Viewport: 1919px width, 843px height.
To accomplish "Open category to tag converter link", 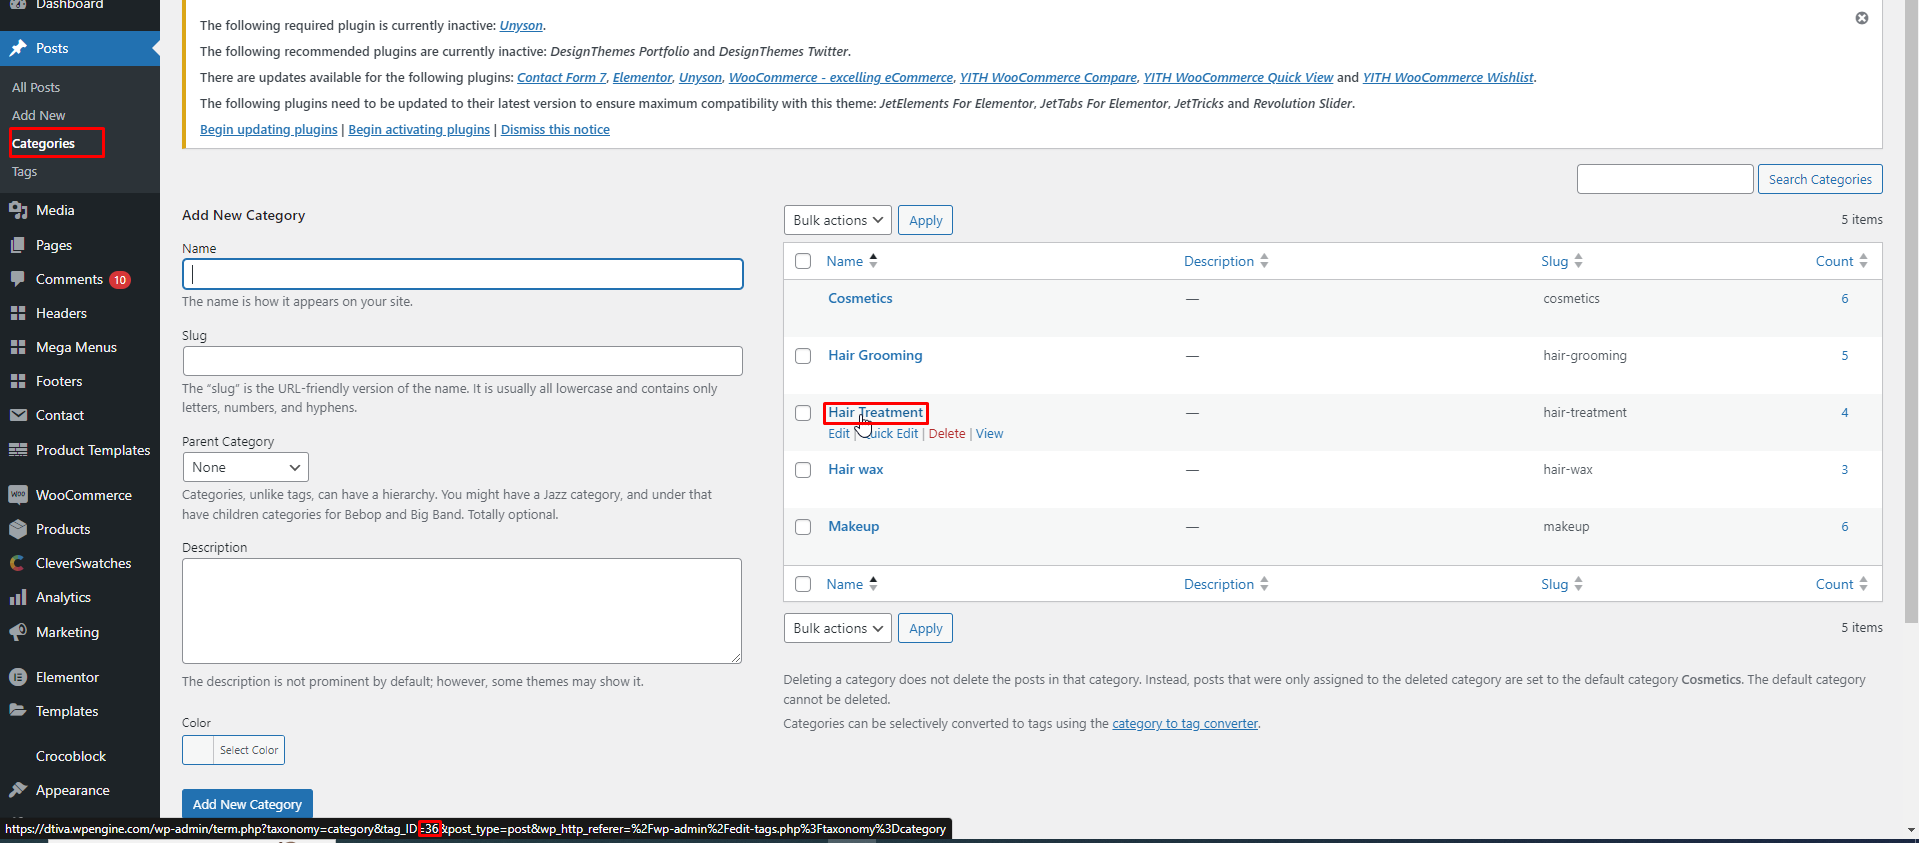I will click(1185, 723).
